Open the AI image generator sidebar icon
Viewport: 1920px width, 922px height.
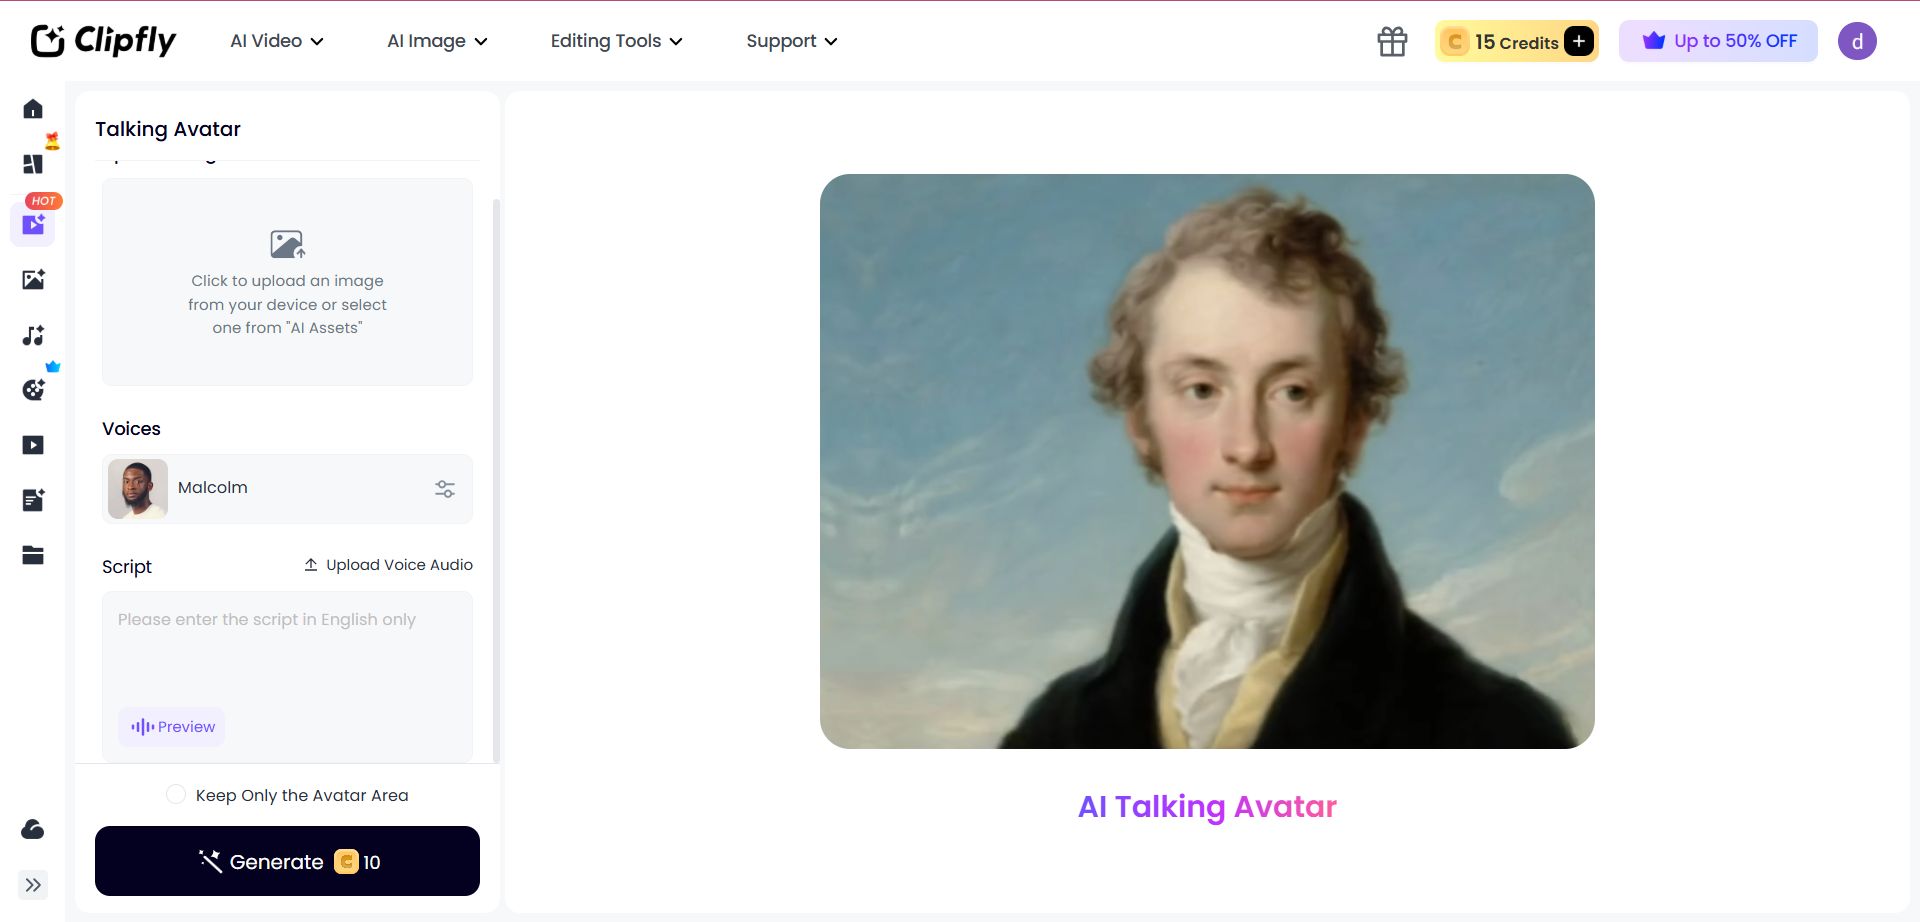(33, 279)
